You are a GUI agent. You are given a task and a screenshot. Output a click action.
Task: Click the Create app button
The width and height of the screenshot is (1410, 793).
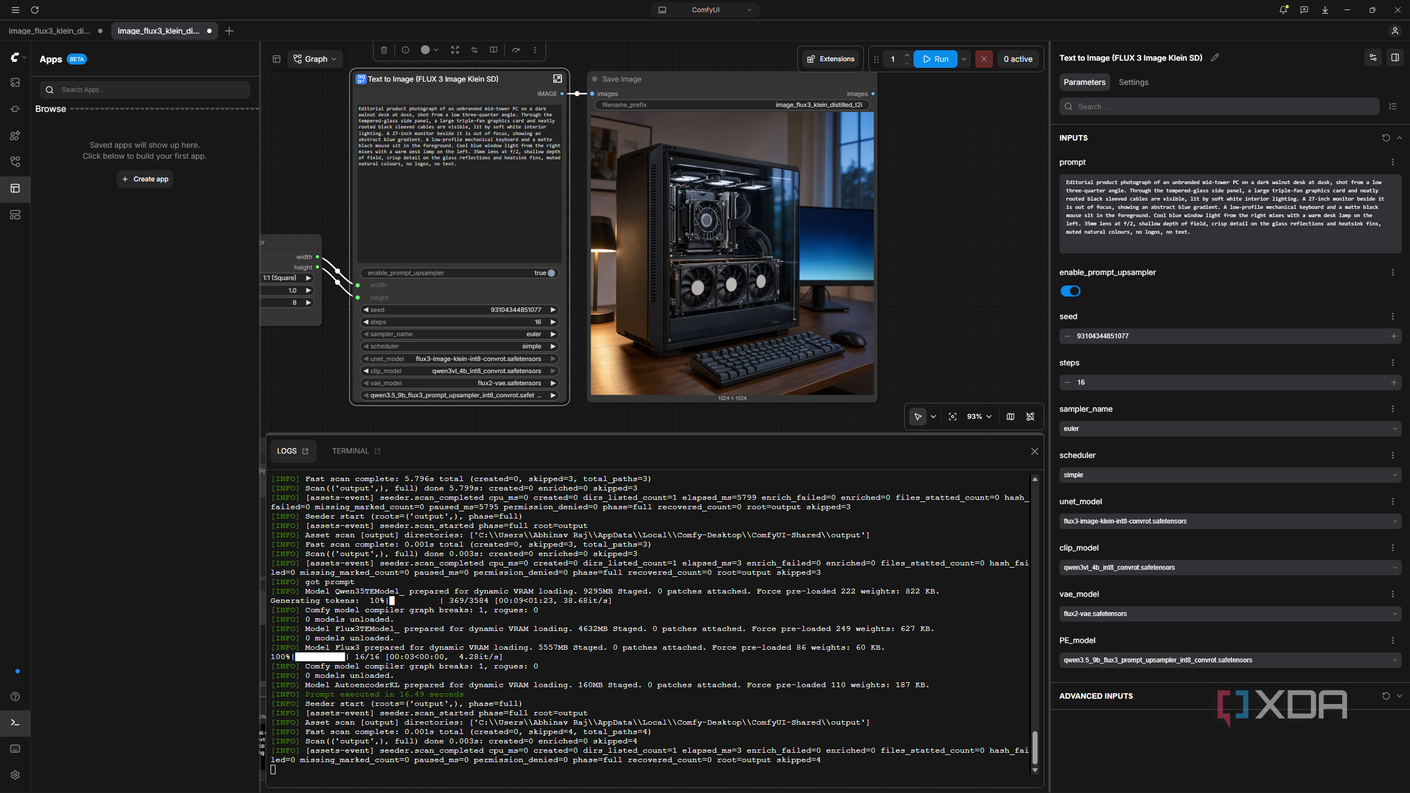tap(145, 179)
